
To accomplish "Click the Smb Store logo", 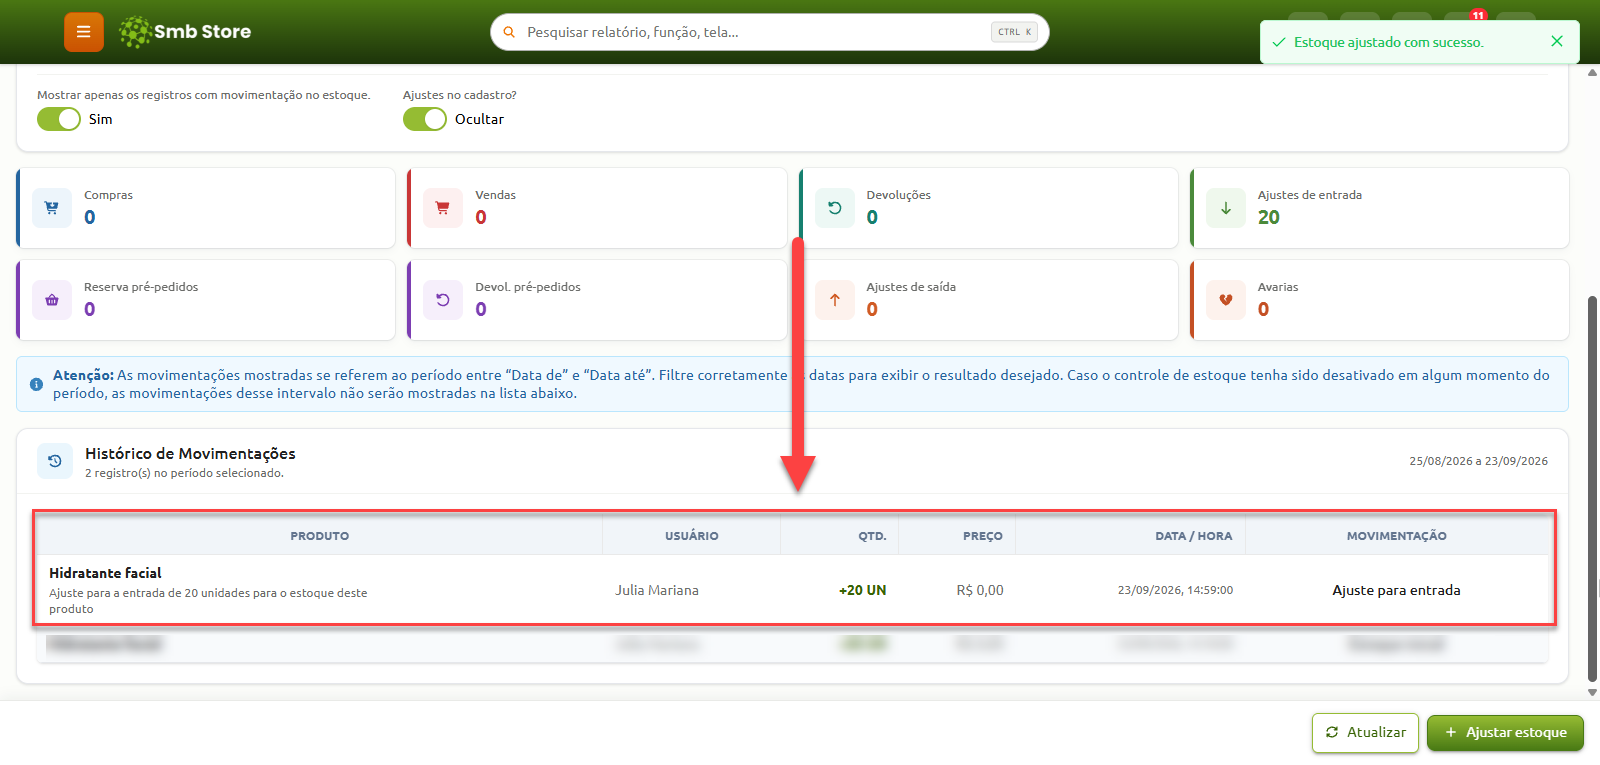I will (185, 32).
